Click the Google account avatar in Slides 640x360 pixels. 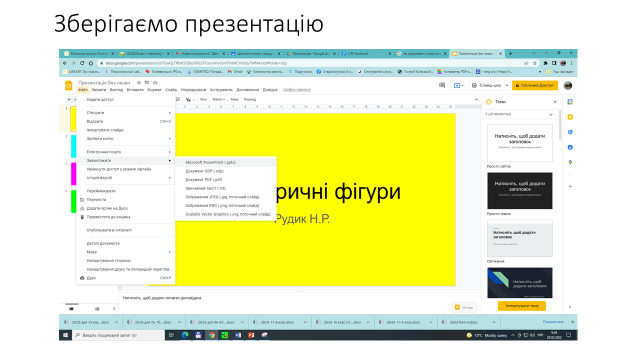tap(568, 85)
